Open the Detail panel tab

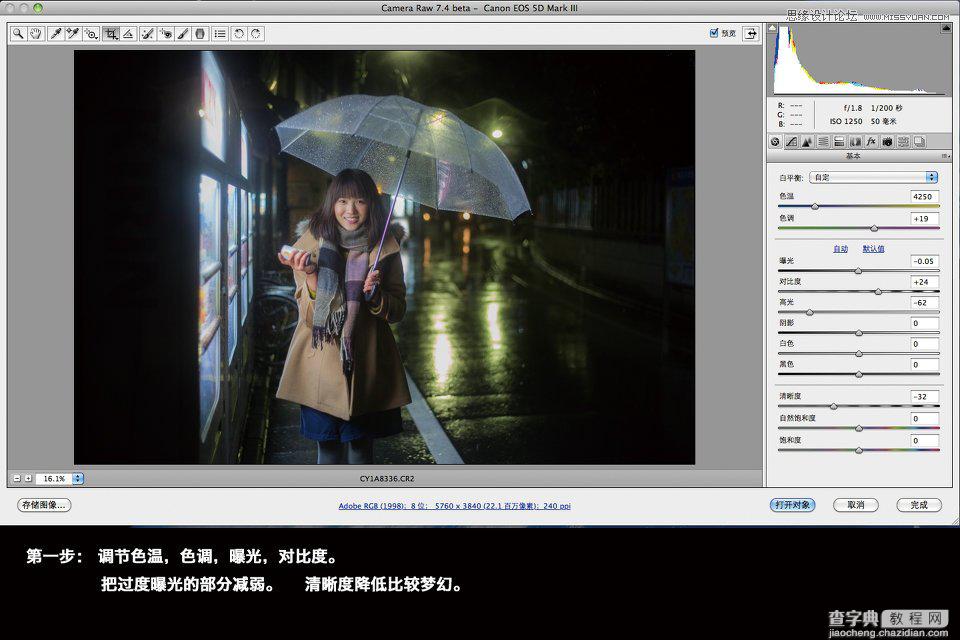(808, 141)
